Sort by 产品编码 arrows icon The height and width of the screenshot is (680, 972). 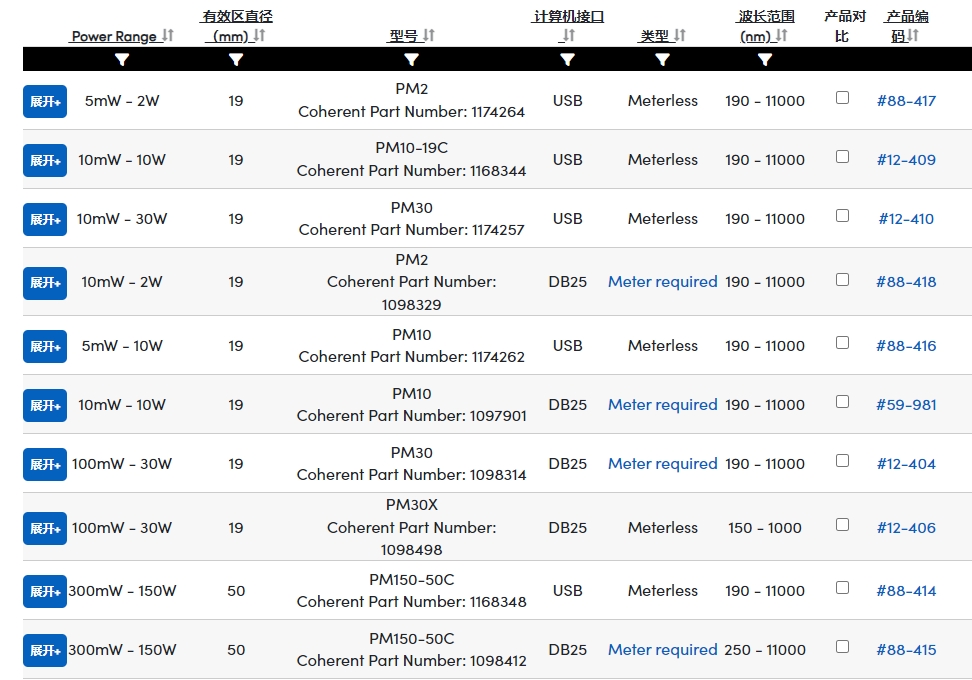click(913, 36)
